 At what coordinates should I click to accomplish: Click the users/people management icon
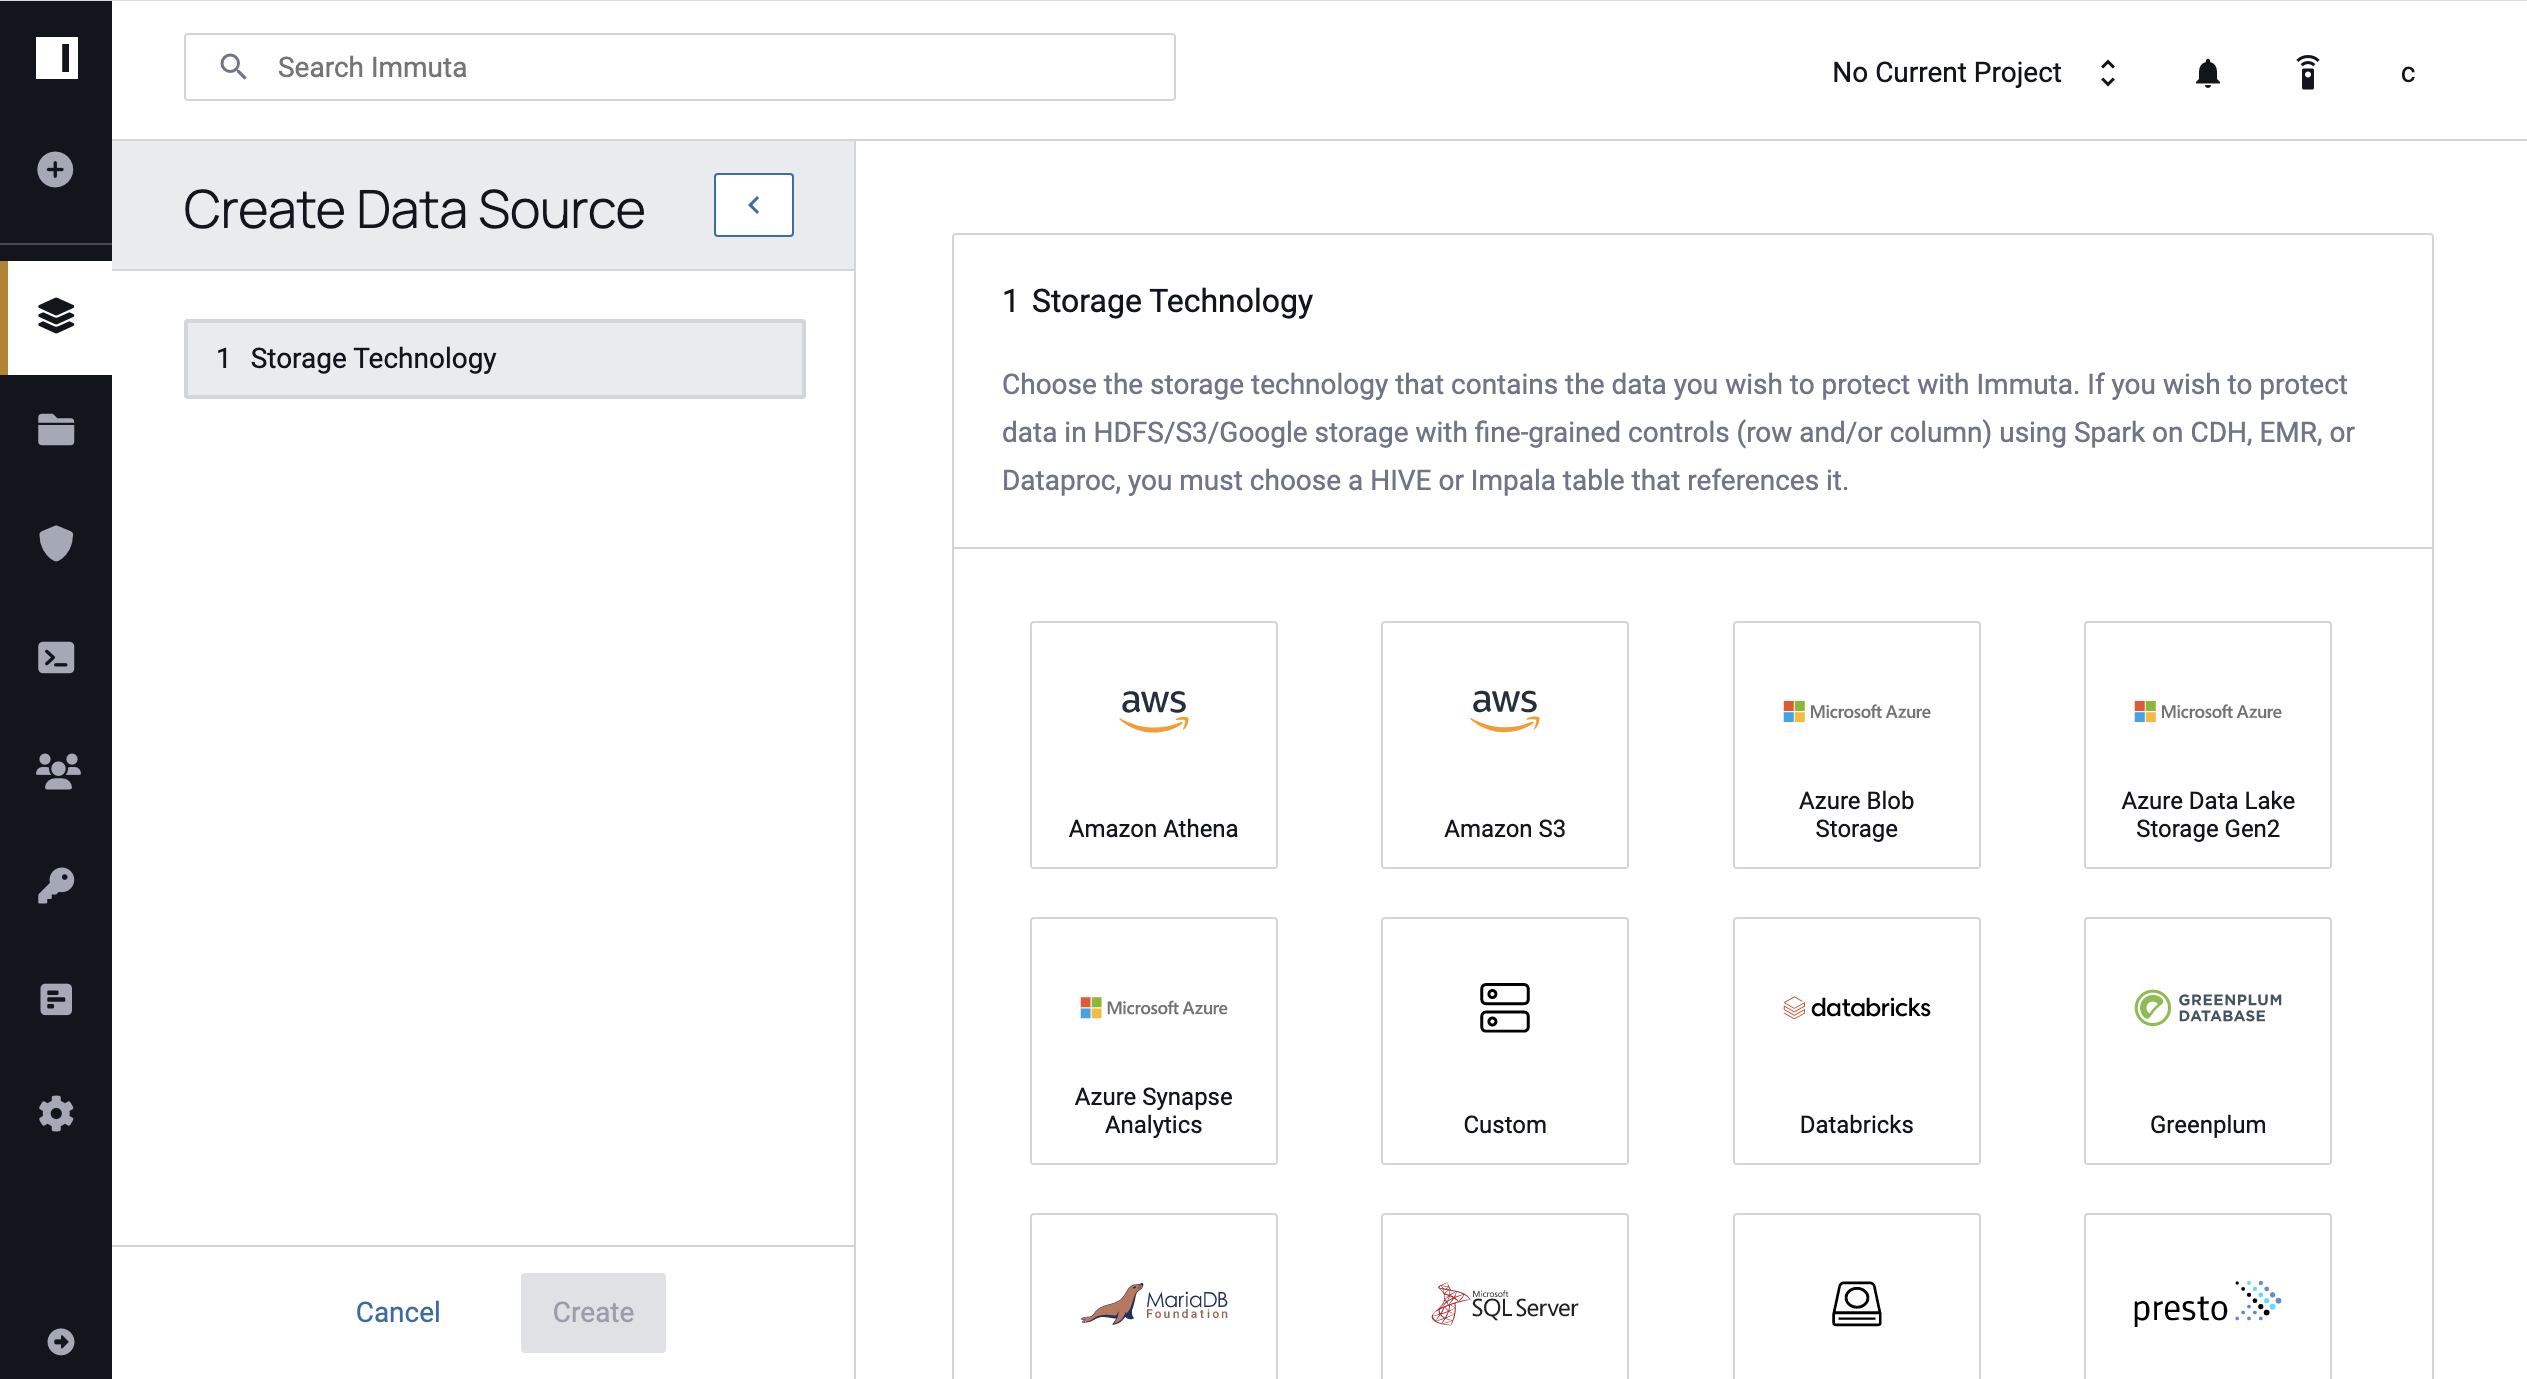click(x=54, y=771)
